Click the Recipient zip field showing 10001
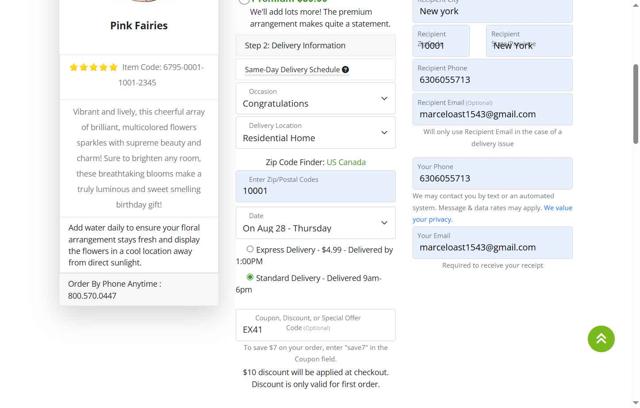This screenshot has height=408, width=640. pos(441,41)
